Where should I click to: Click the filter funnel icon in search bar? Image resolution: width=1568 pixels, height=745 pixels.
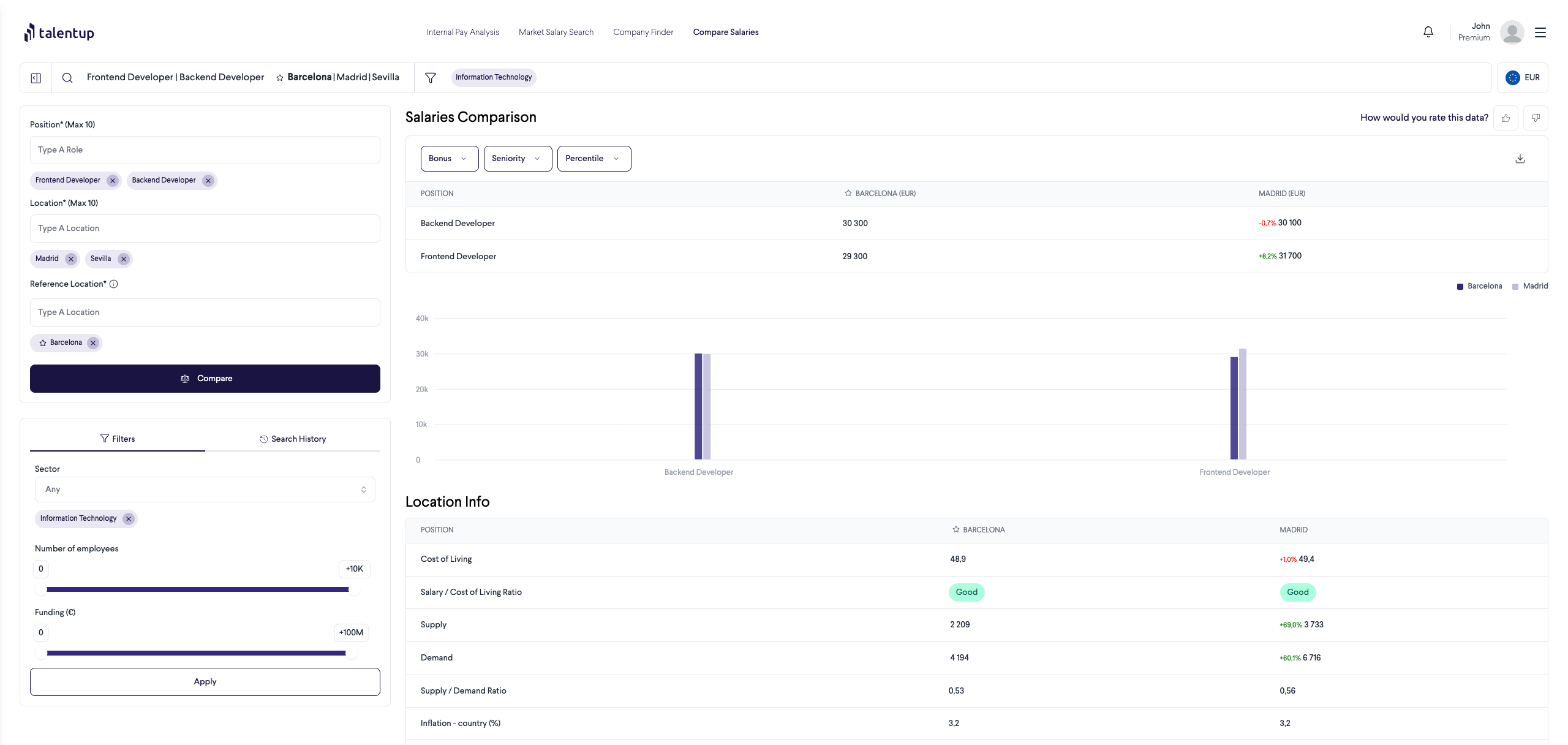coord(430,78)
